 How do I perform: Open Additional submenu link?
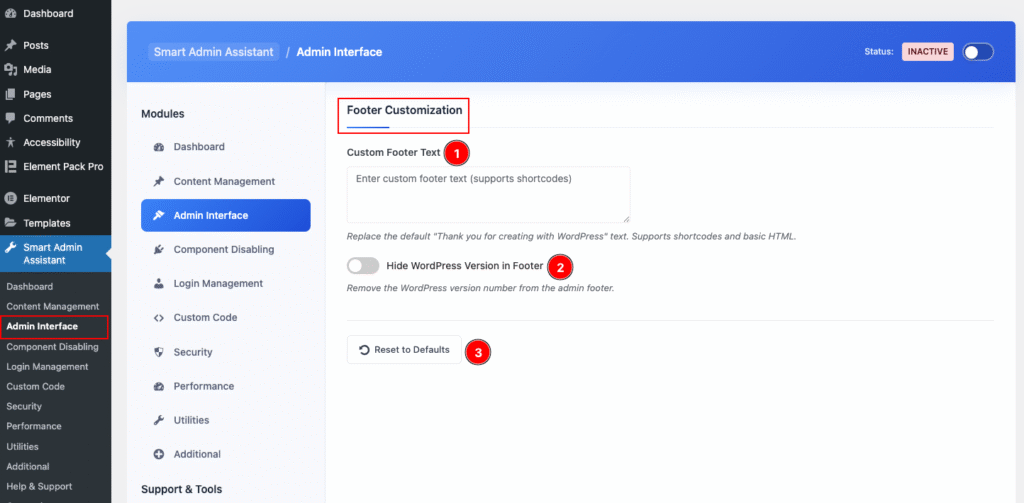tap(27, 466)
